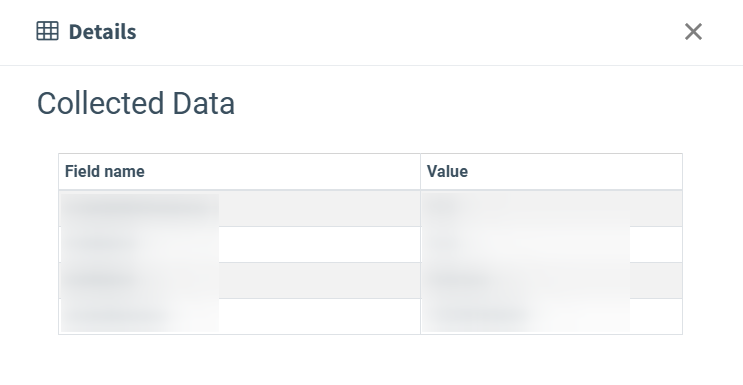Click the Details title text
Viewport: 743px width, 385px height.
pyautogui.click(x=102, y=32)
